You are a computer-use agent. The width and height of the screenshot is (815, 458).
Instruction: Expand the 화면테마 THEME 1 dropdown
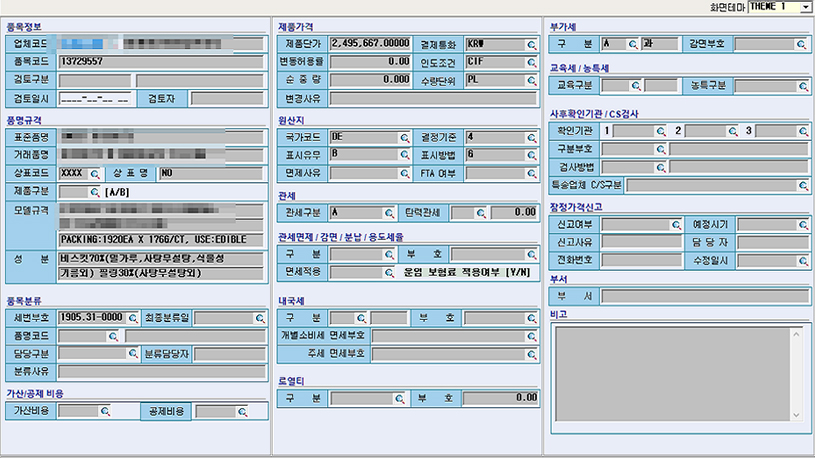[x=805, y=7]
